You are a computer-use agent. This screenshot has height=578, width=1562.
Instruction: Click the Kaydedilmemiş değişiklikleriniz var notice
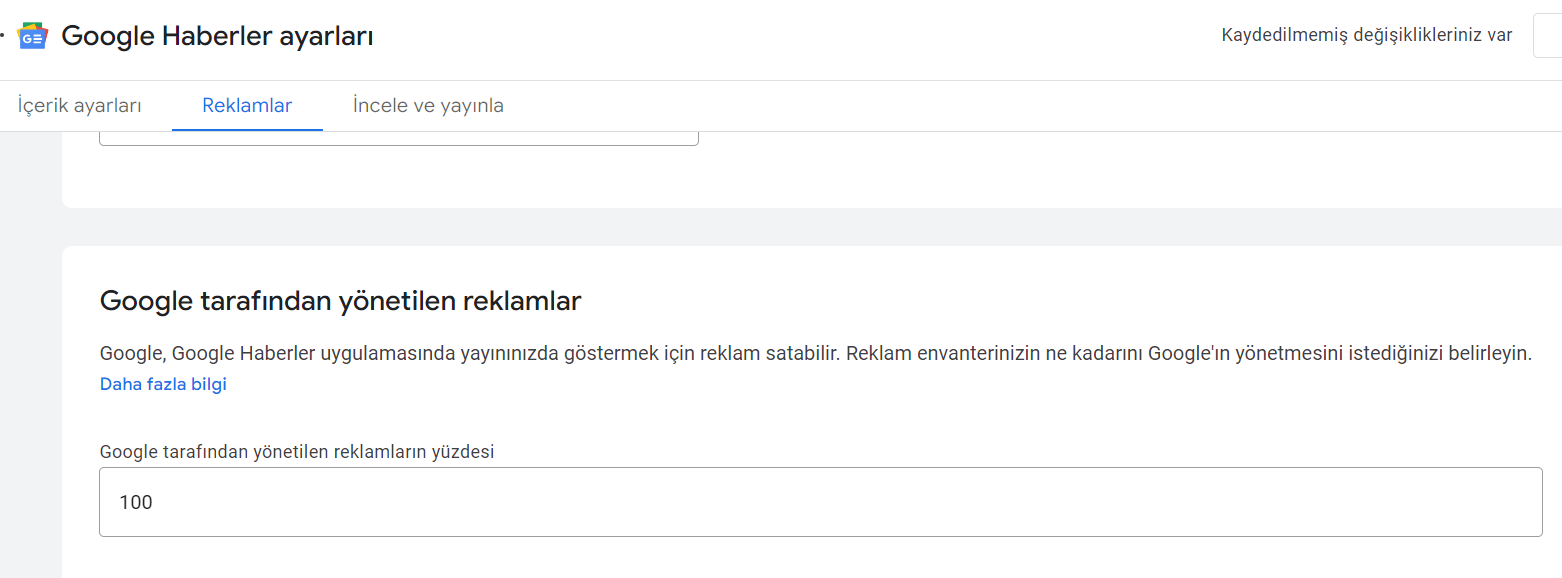[1366, 36]
